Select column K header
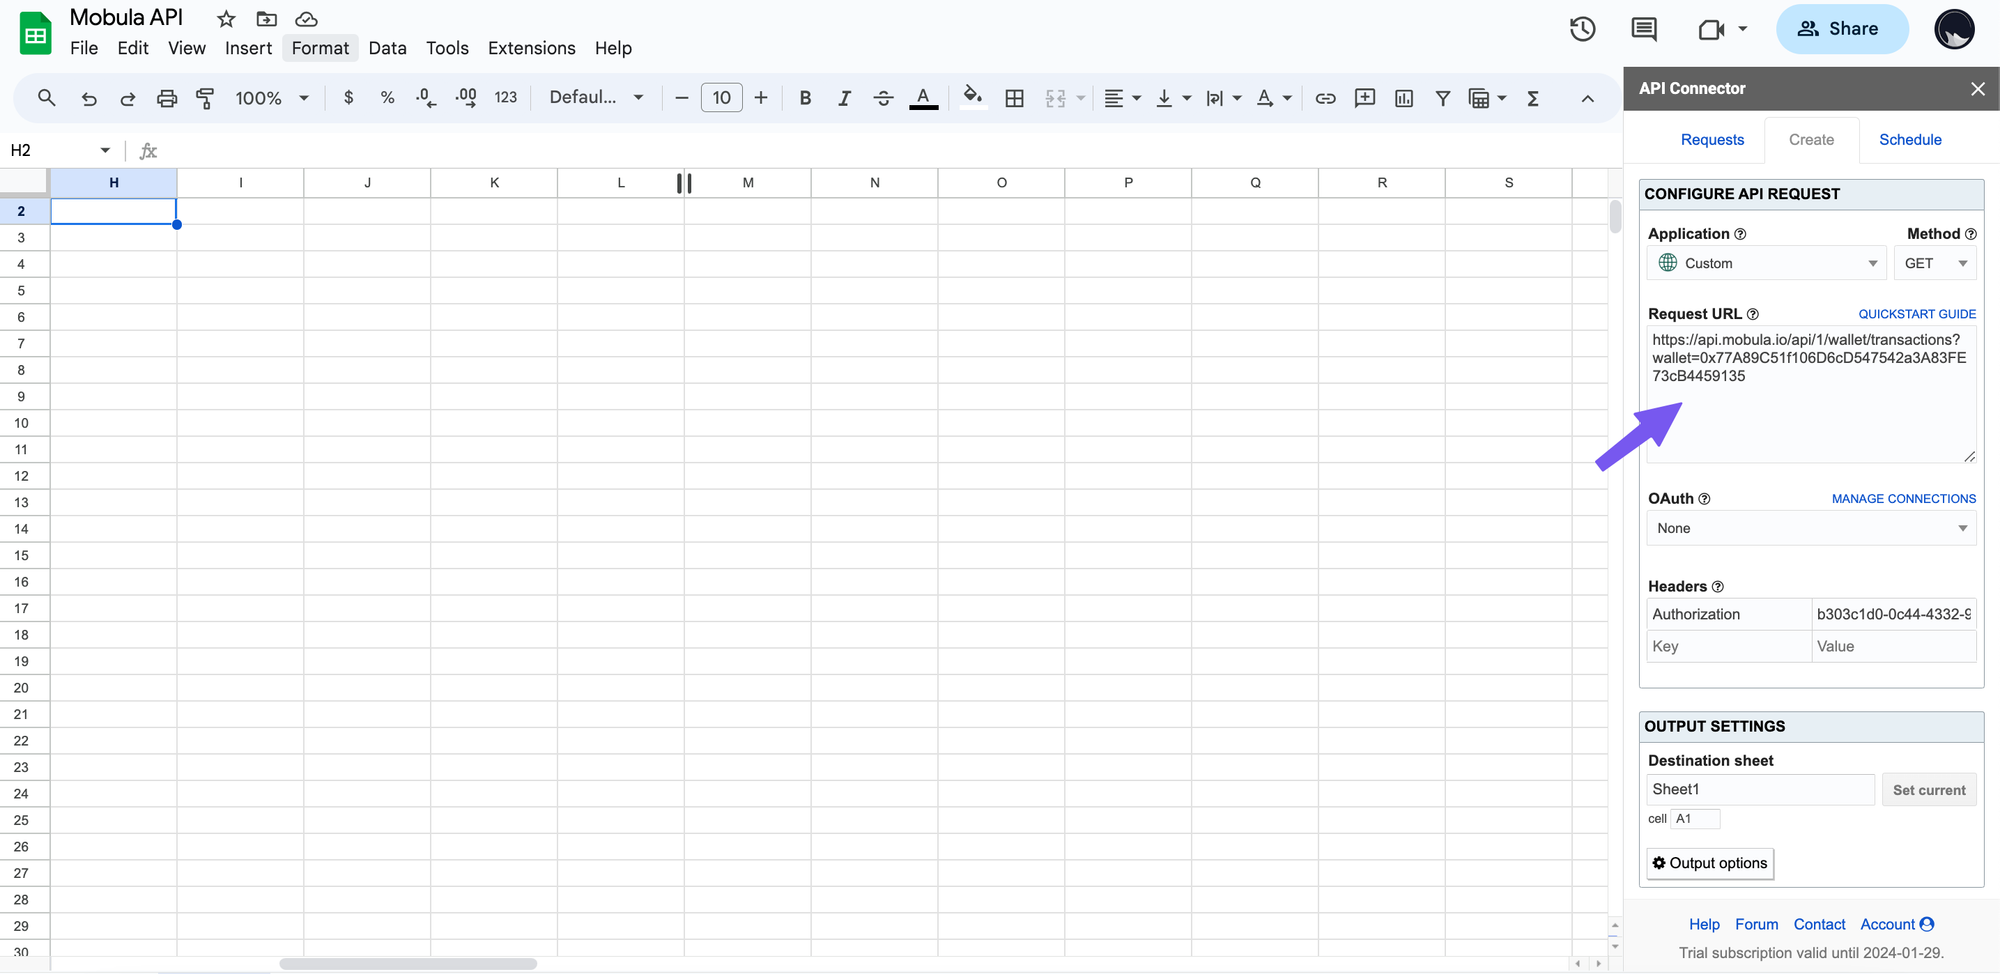2000x974 pixels. point(494,183)
